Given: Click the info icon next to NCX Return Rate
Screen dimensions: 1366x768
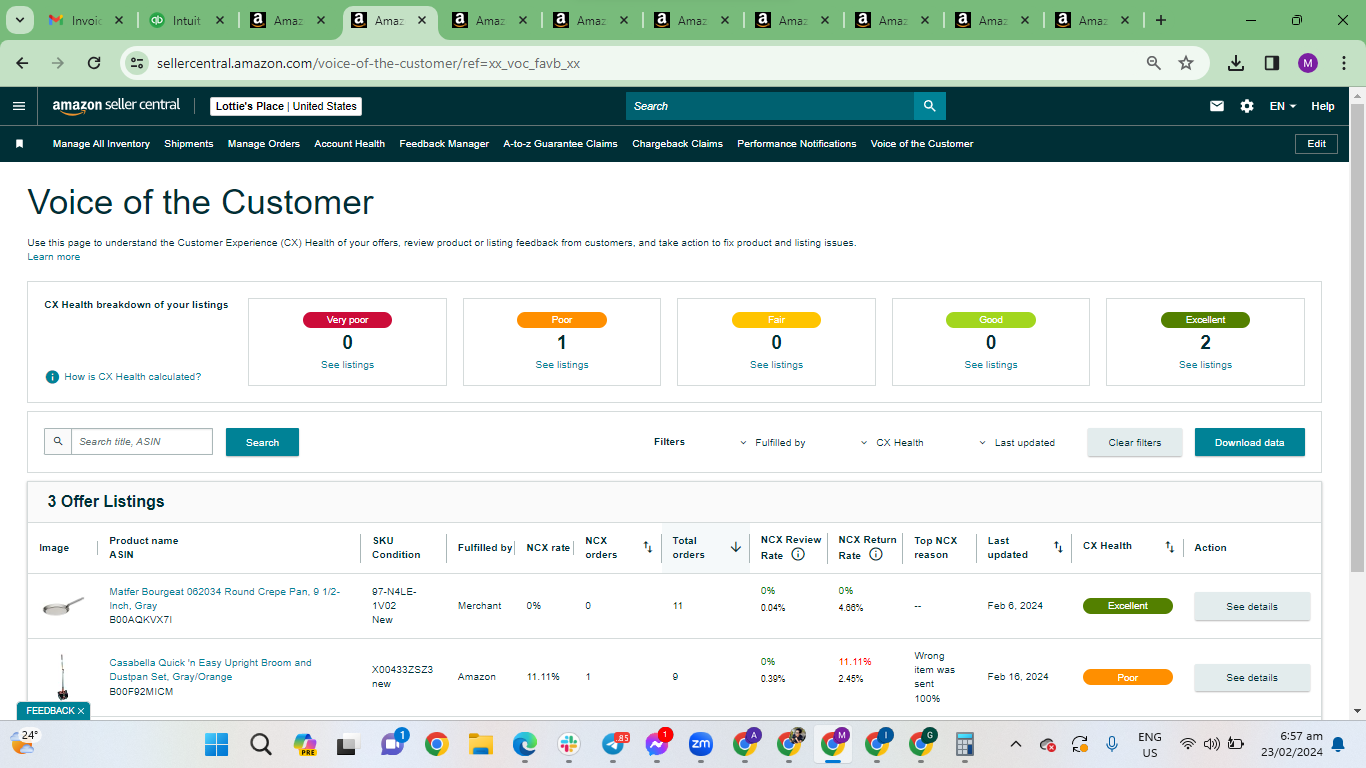Looking at the screenshot, I should pos(876,554).
